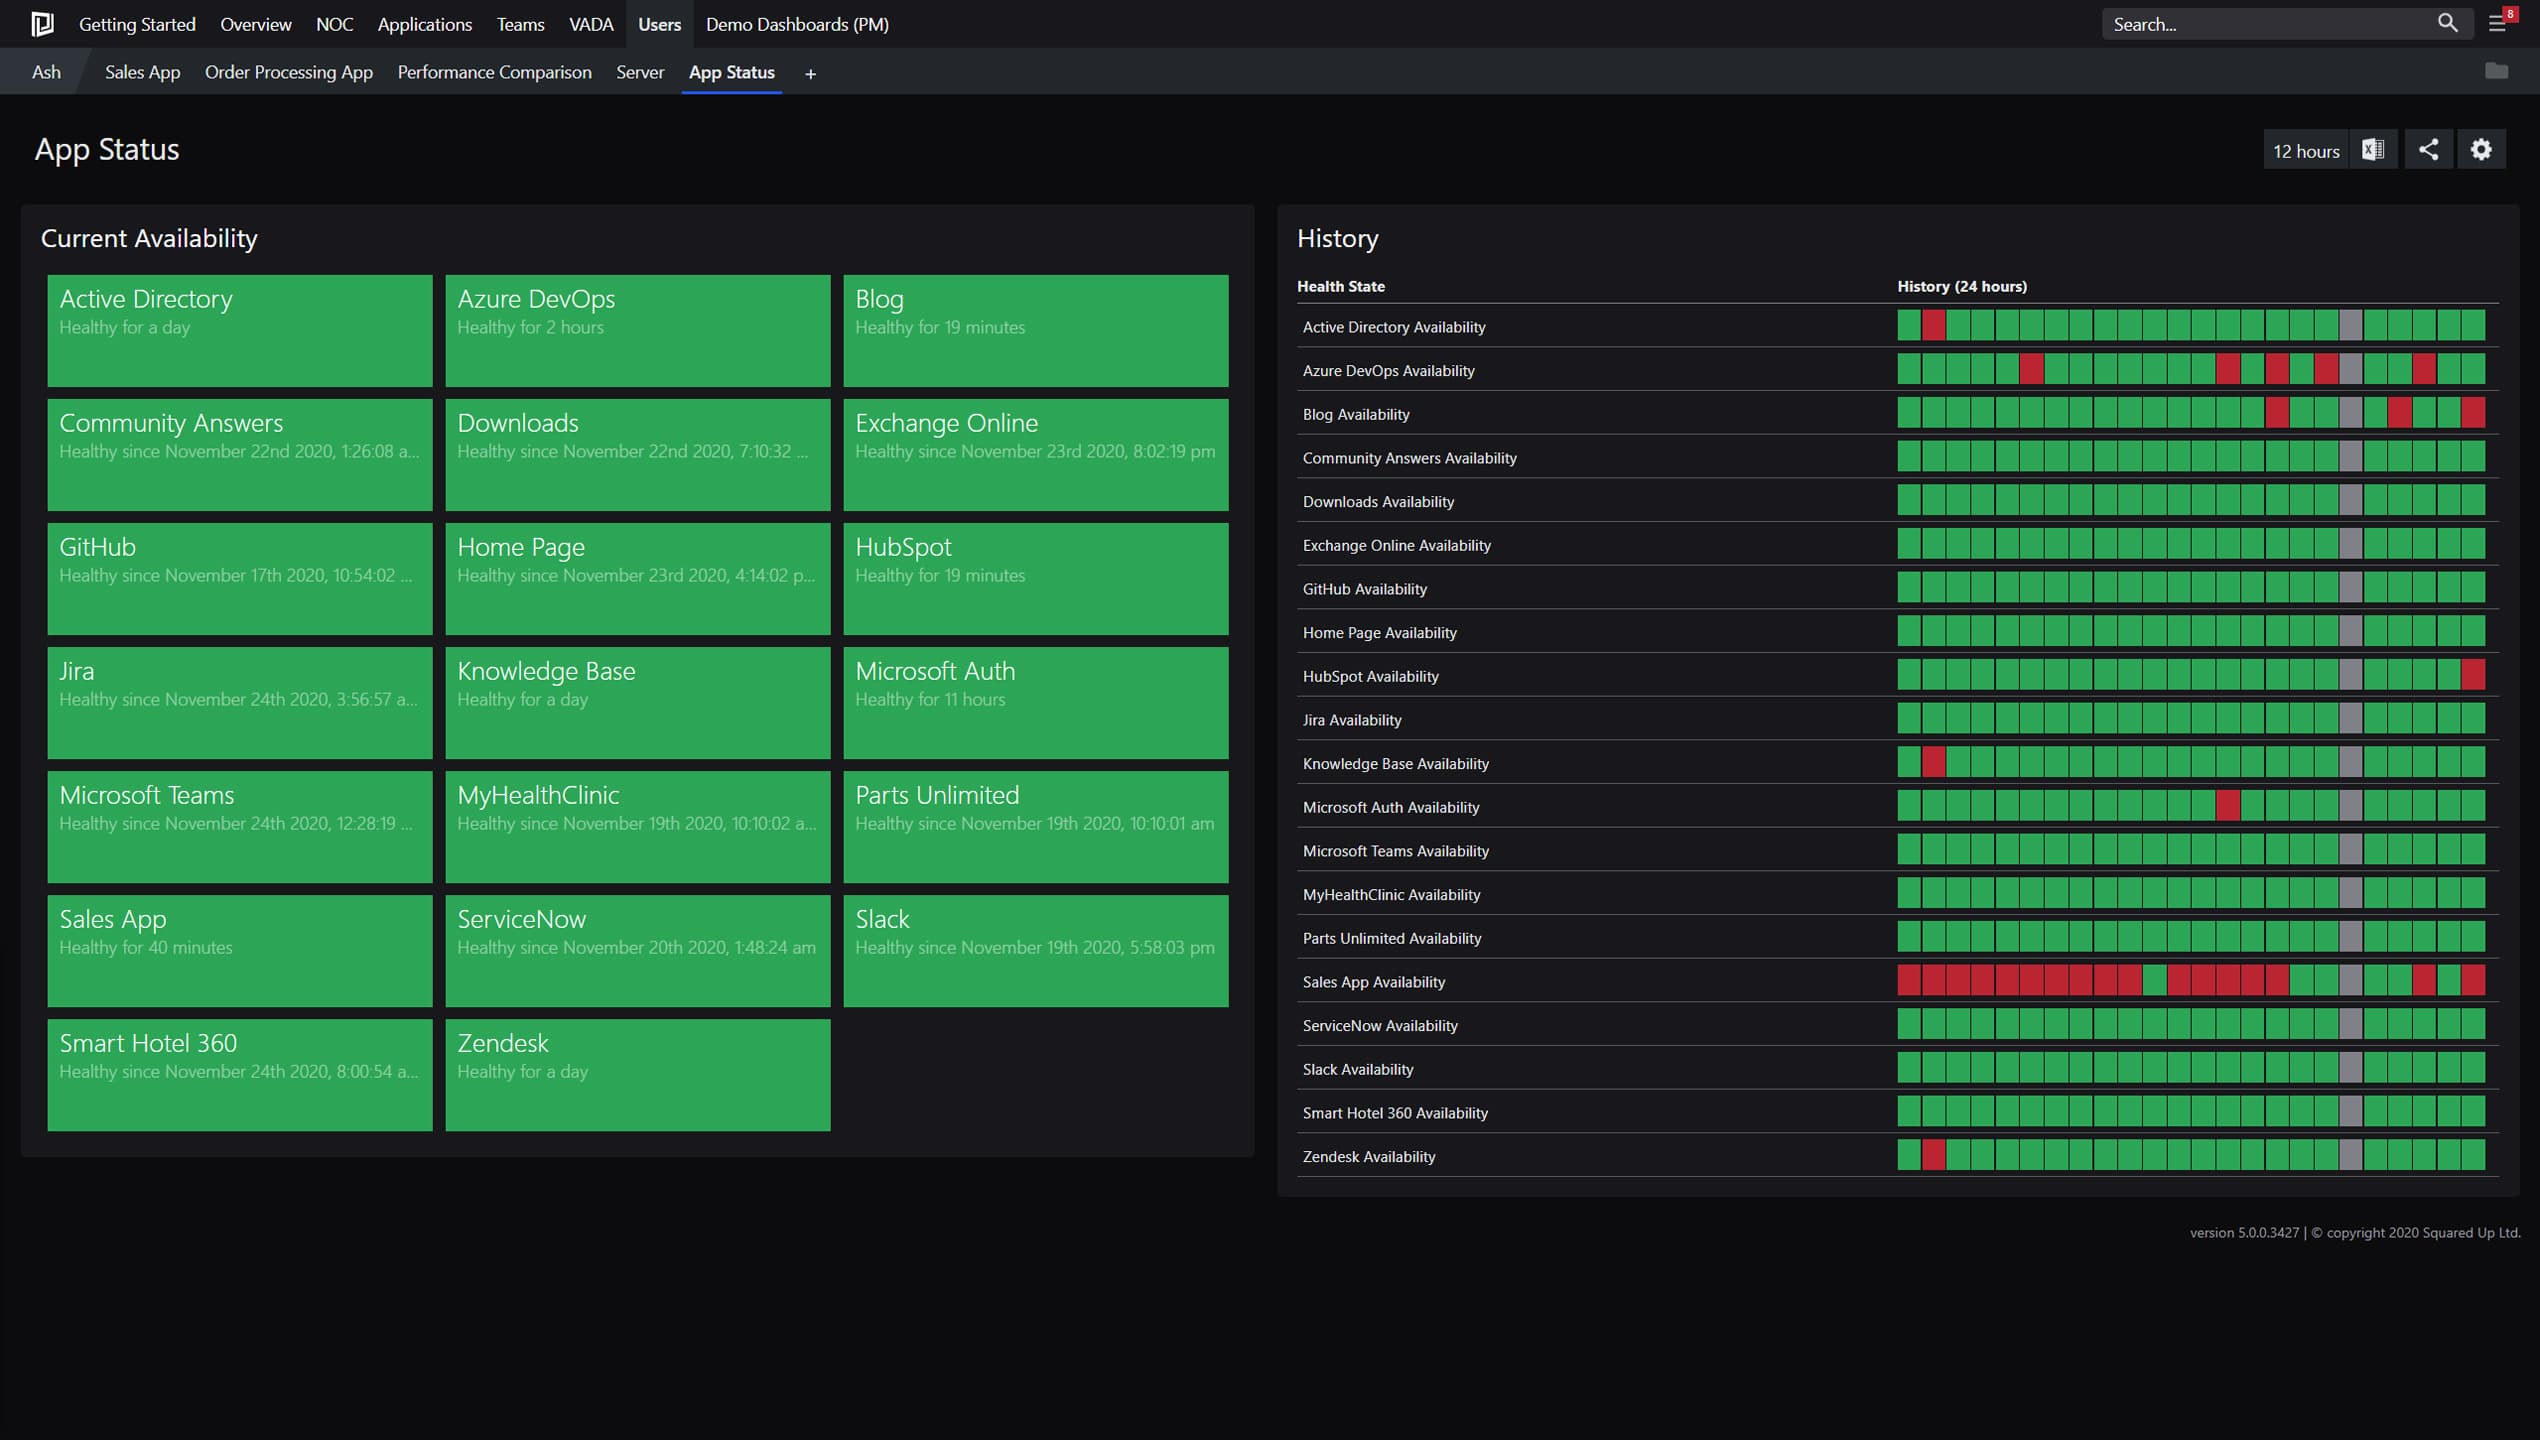Open the Zendesk status tile
Viewport: 2540px width, 1440px height.
638,1074
